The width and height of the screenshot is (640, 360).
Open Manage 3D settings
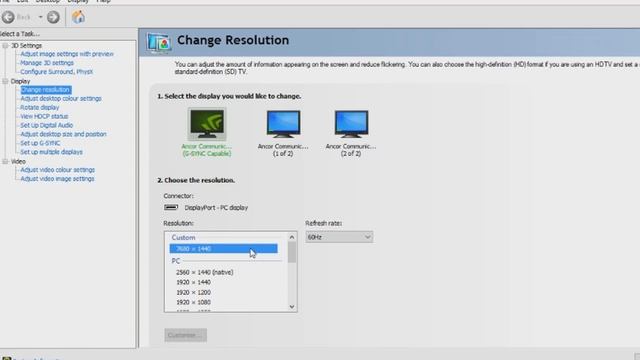[x=47, y=63]
